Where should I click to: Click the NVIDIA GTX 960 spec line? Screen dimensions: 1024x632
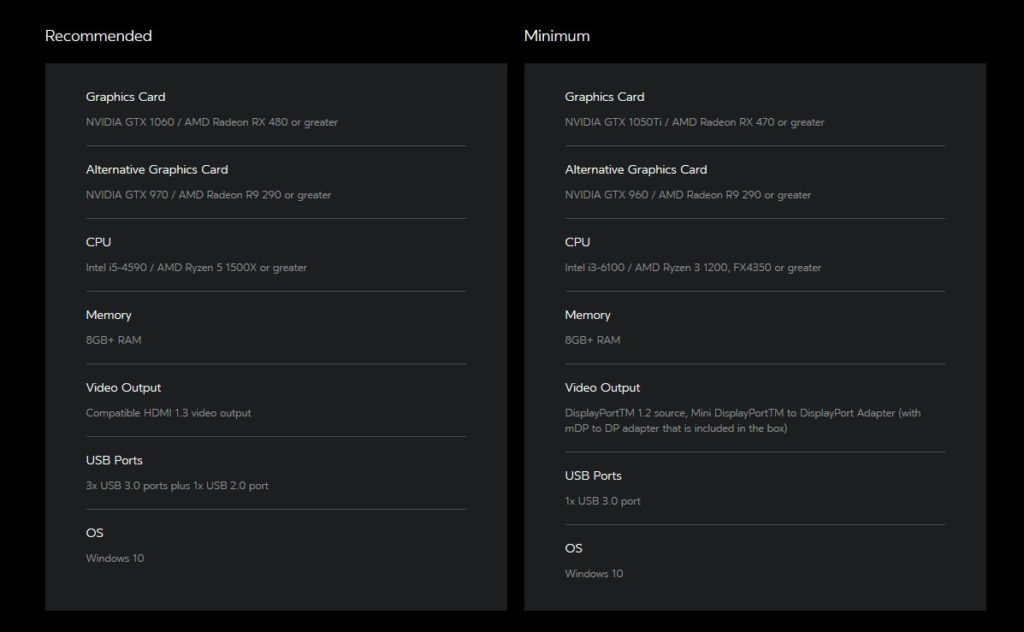tap(687, 195)
